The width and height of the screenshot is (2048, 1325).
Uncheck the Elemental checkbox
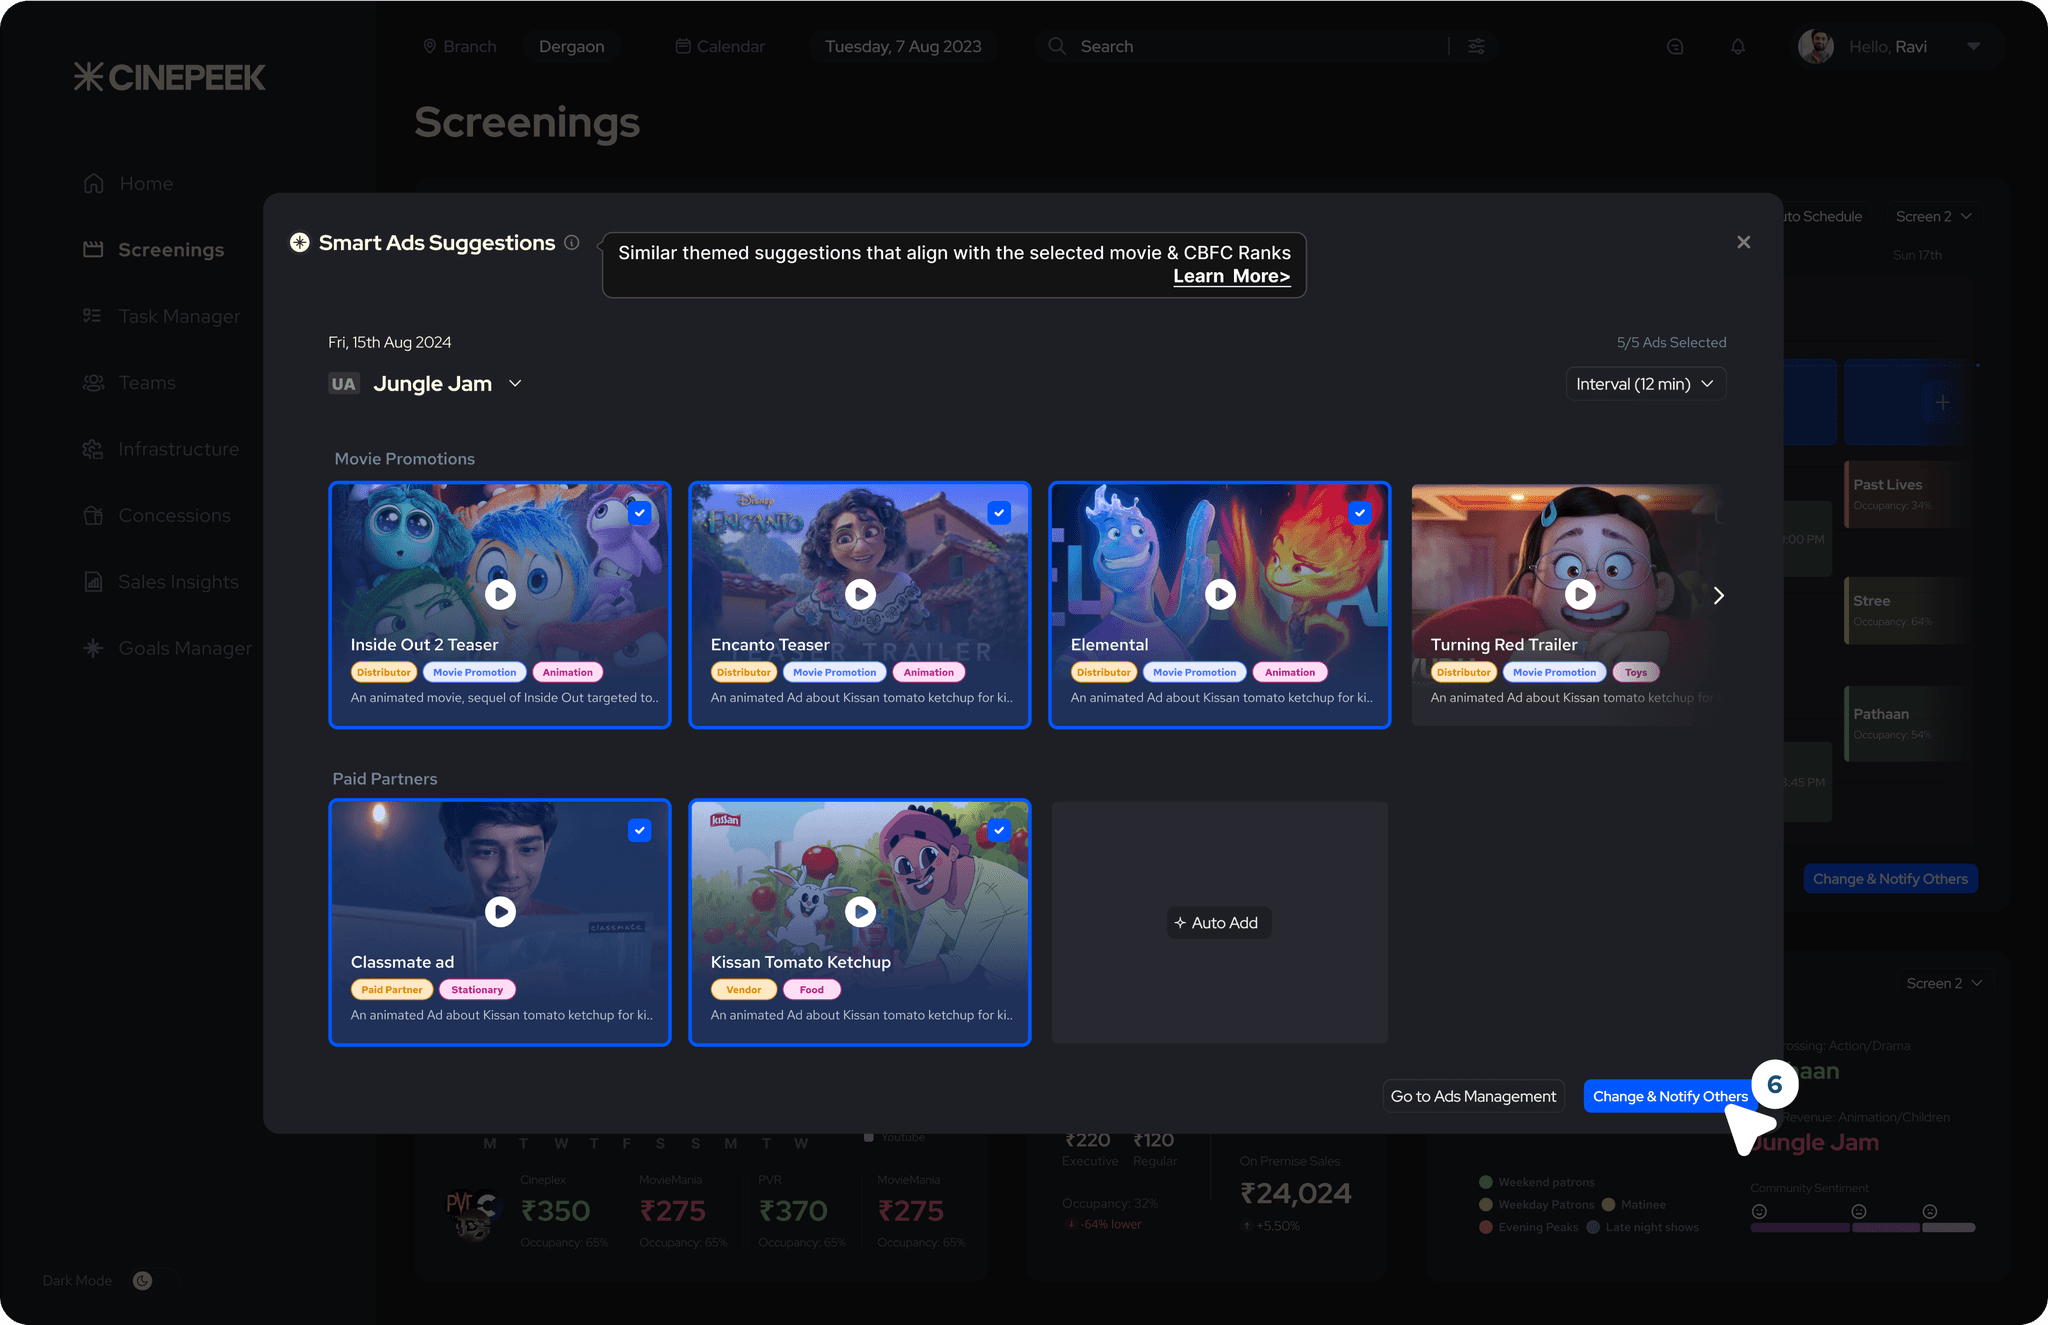coord(1359,513)
